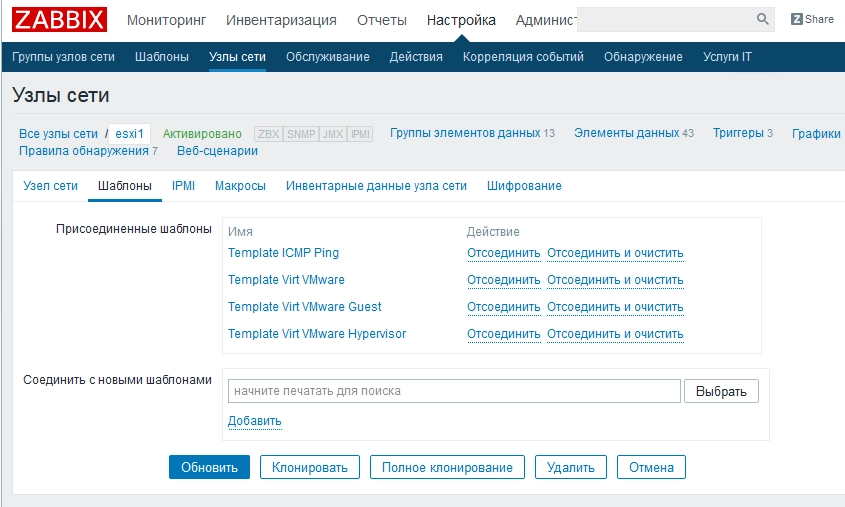
Task: Switch to the Макросы tab
Action: point(240,186)
